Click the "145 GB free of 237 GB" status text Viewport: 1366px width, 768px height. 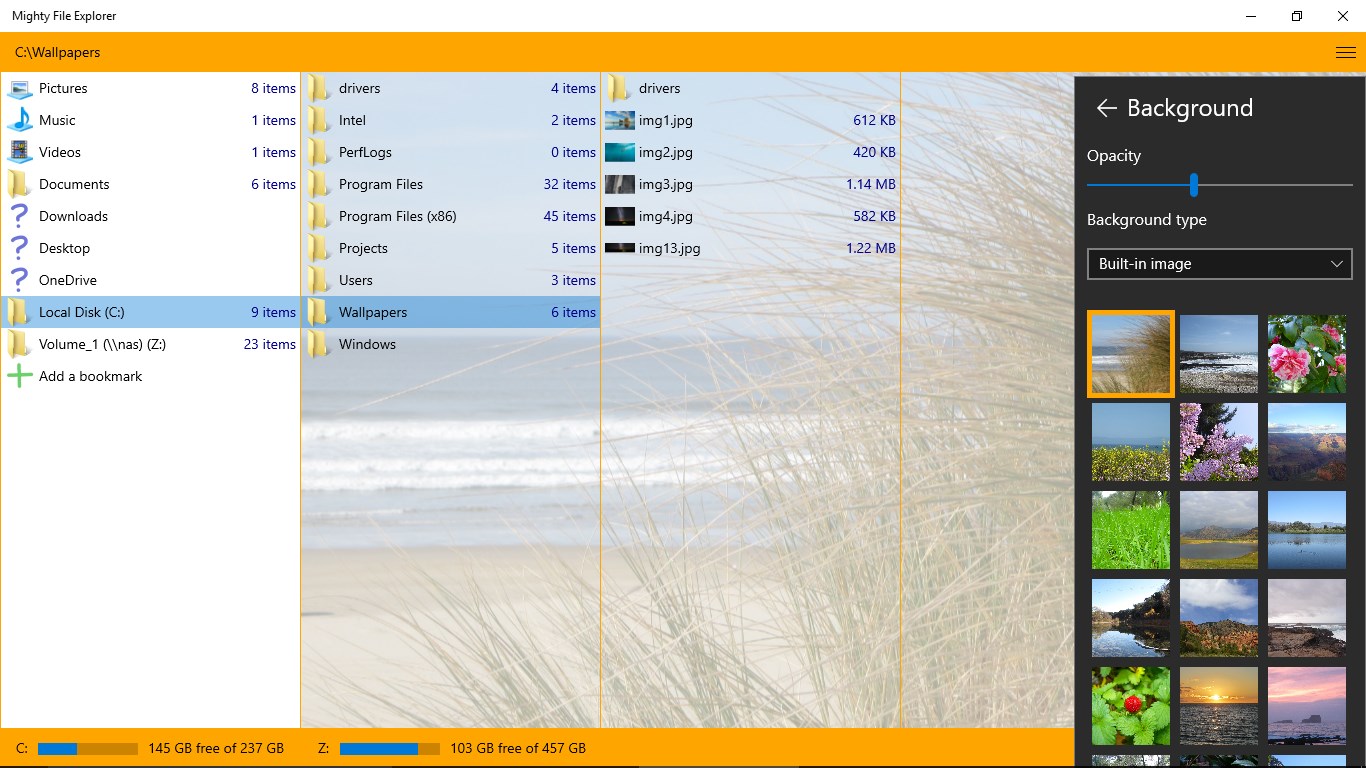[x=216, y=748]
